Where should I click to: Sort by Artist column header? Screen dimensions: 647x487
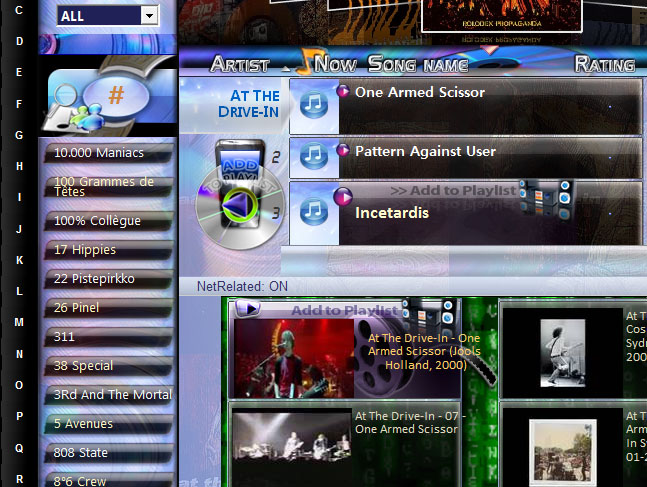(240, 64)
